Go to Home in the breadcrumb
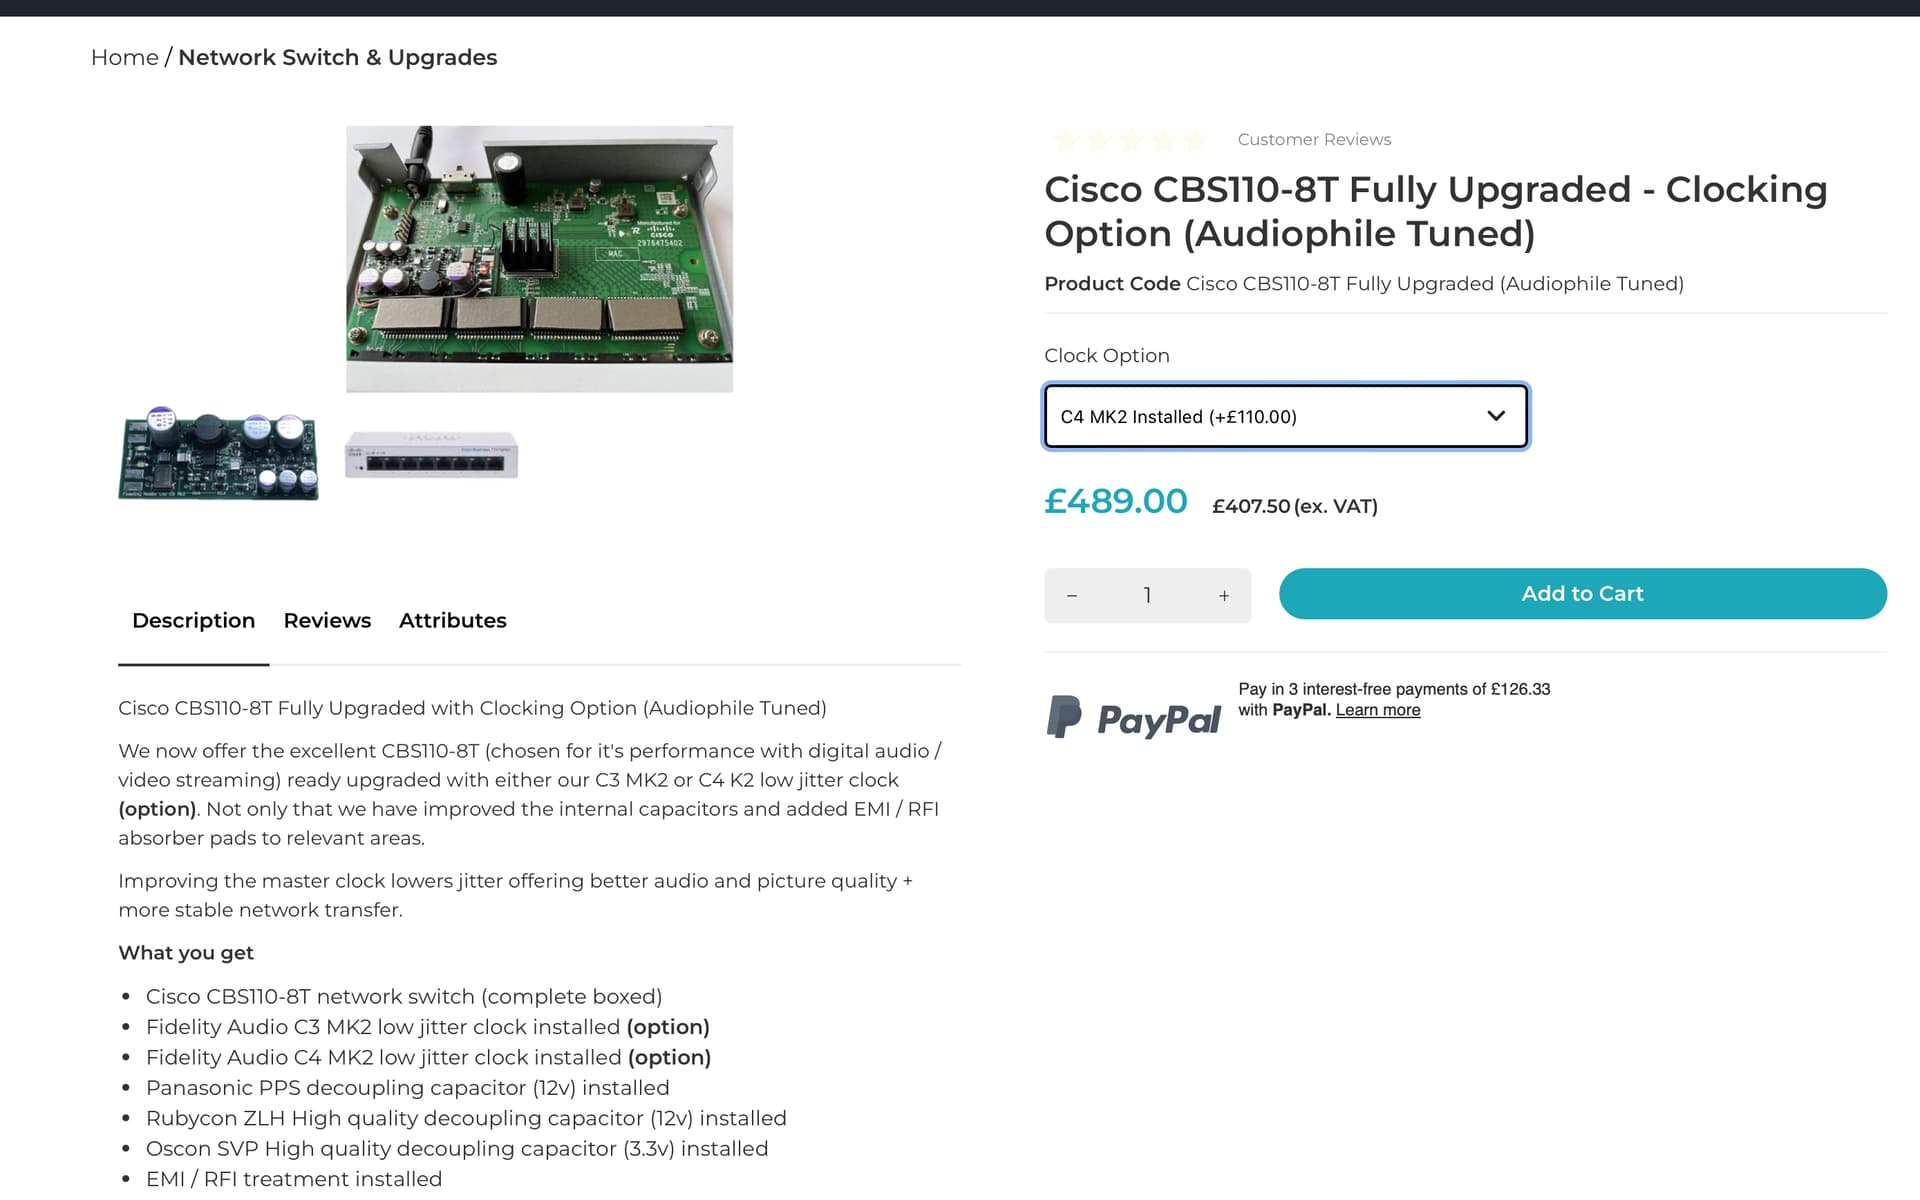Viewport: 1920px width, 1200px height. tap(125, 58)
